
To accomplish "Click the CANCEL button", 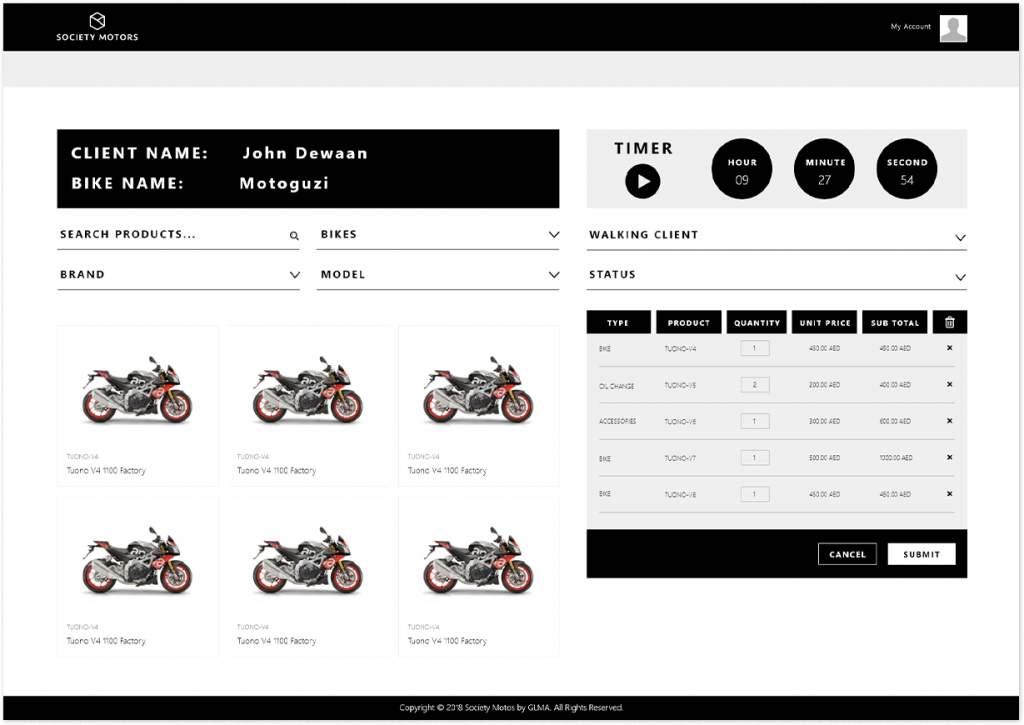I will [847, 554].
